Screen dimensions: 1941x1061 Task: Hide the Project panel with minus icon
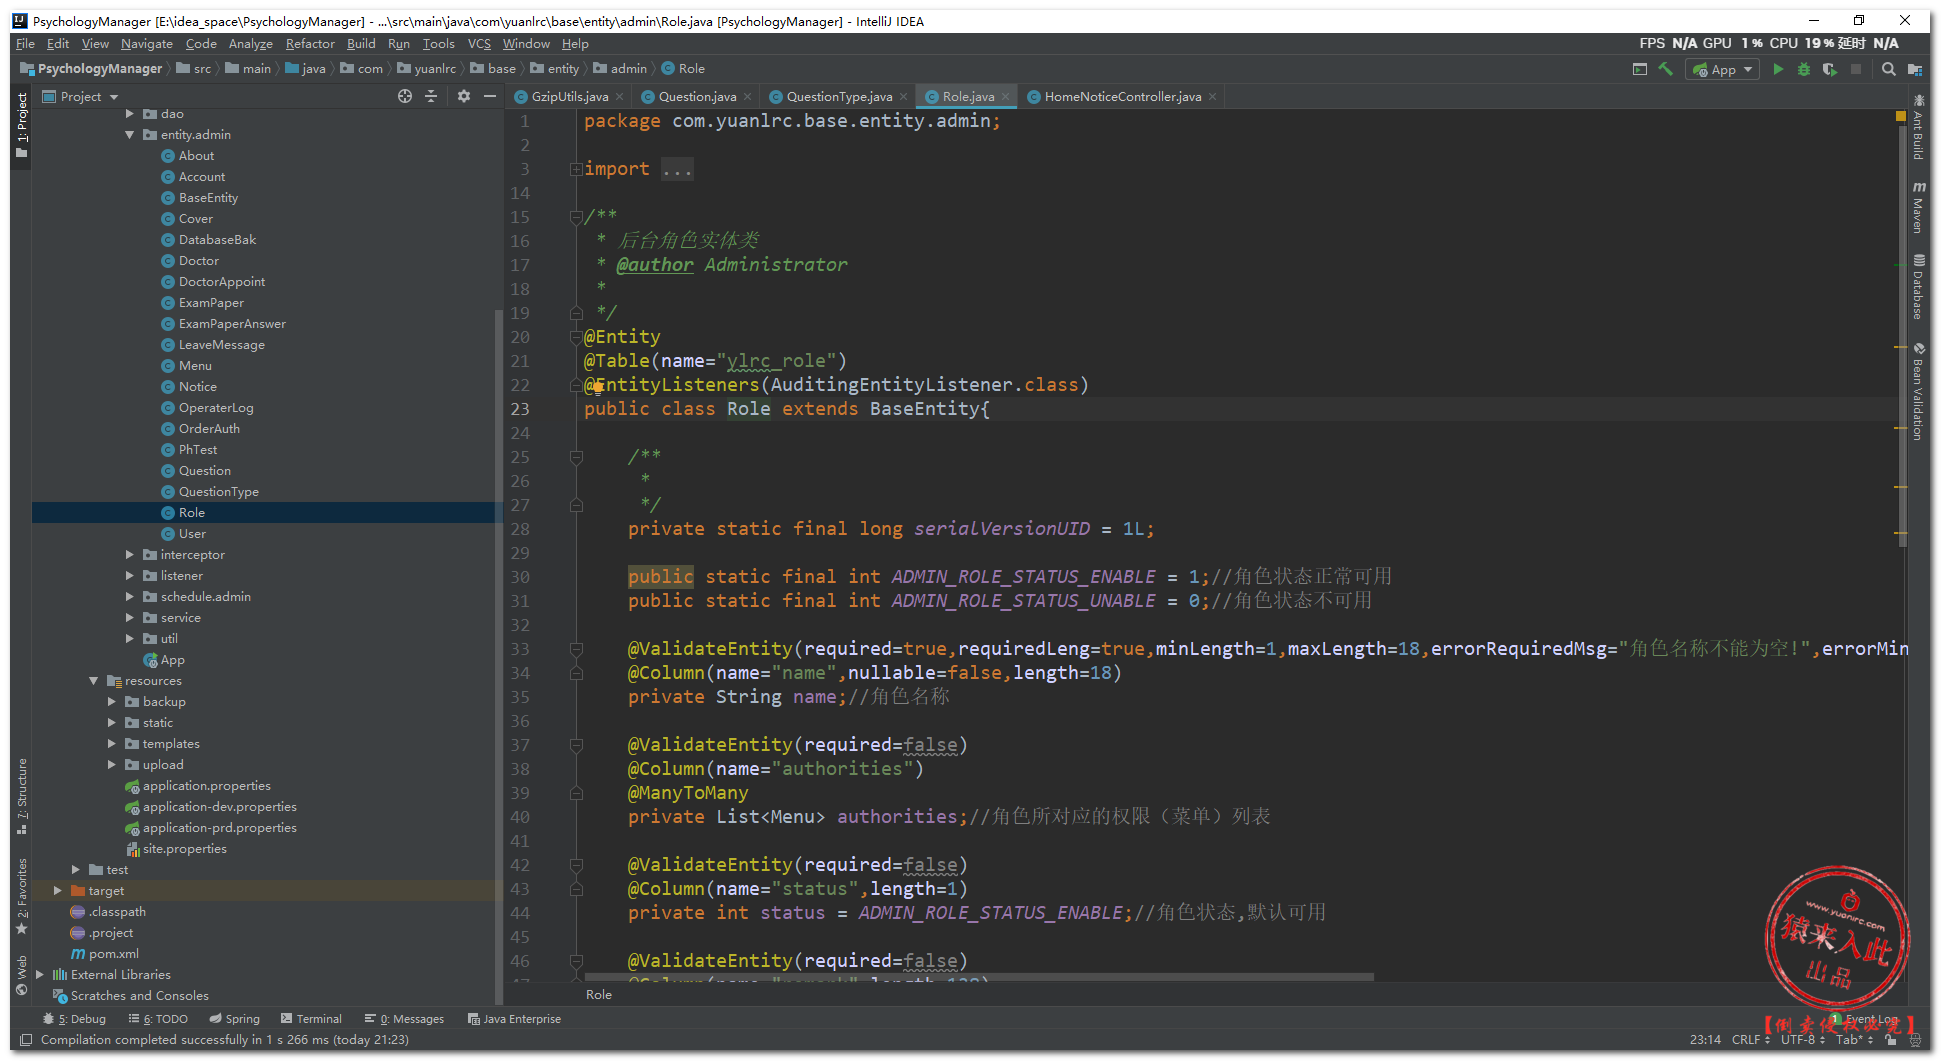pos(489,96)
